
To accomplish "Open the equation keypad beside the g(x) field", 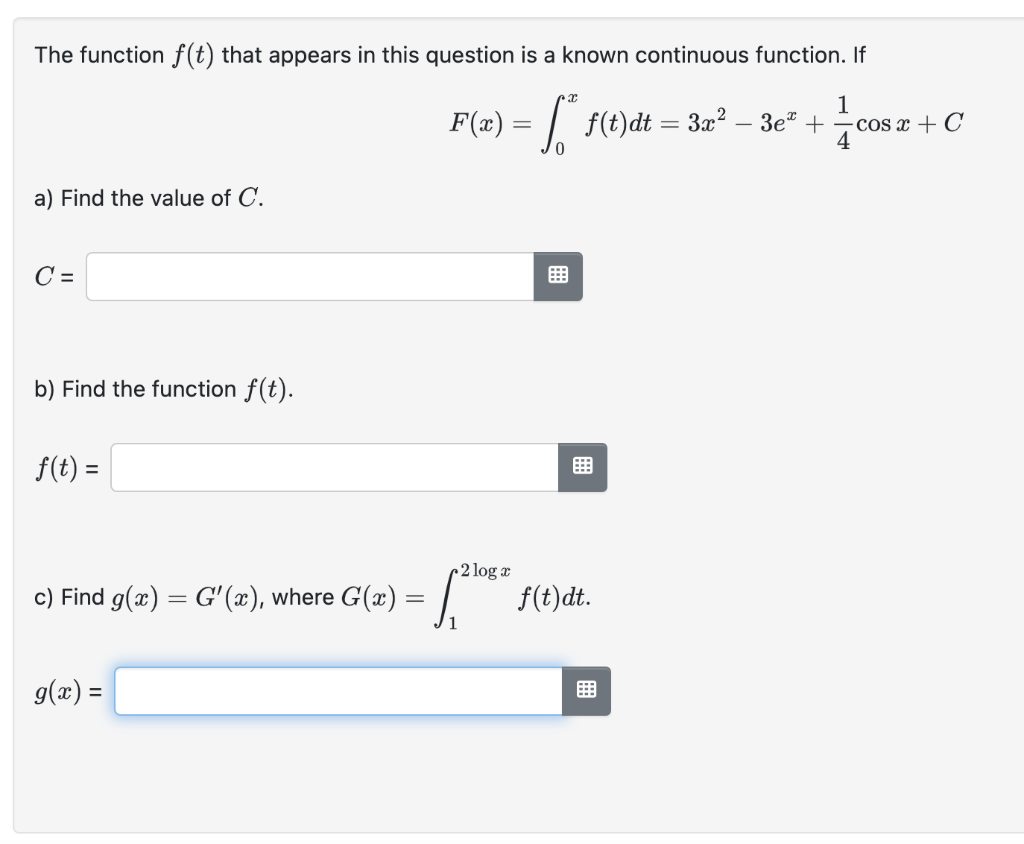I will [586, 690].
